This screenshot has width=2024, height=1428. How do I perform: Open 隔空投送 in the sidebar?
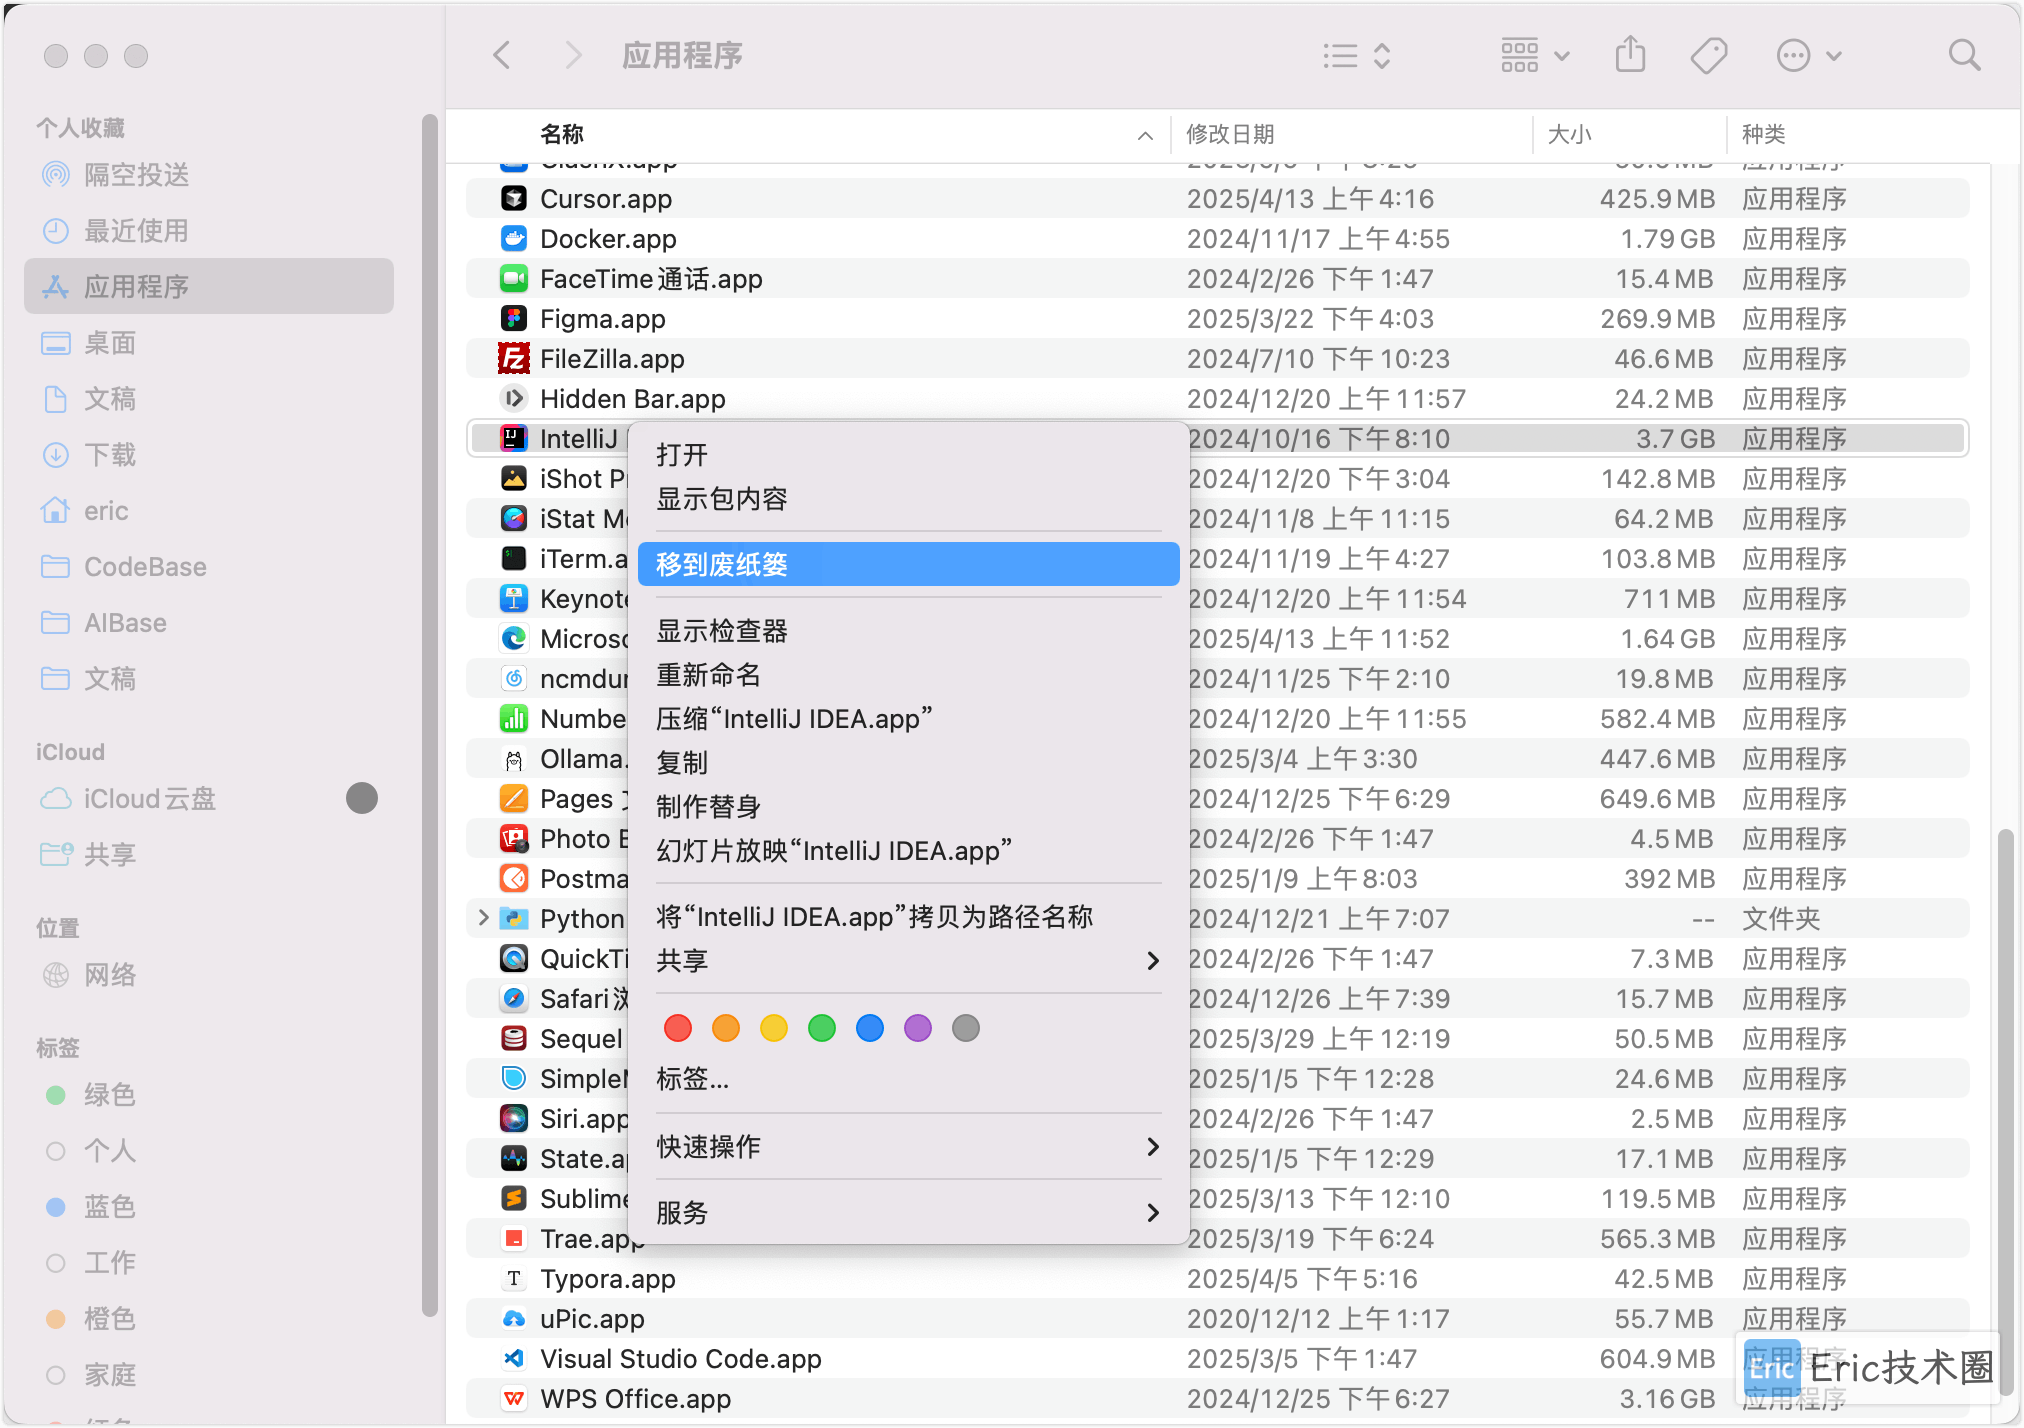tap(209, 175)
